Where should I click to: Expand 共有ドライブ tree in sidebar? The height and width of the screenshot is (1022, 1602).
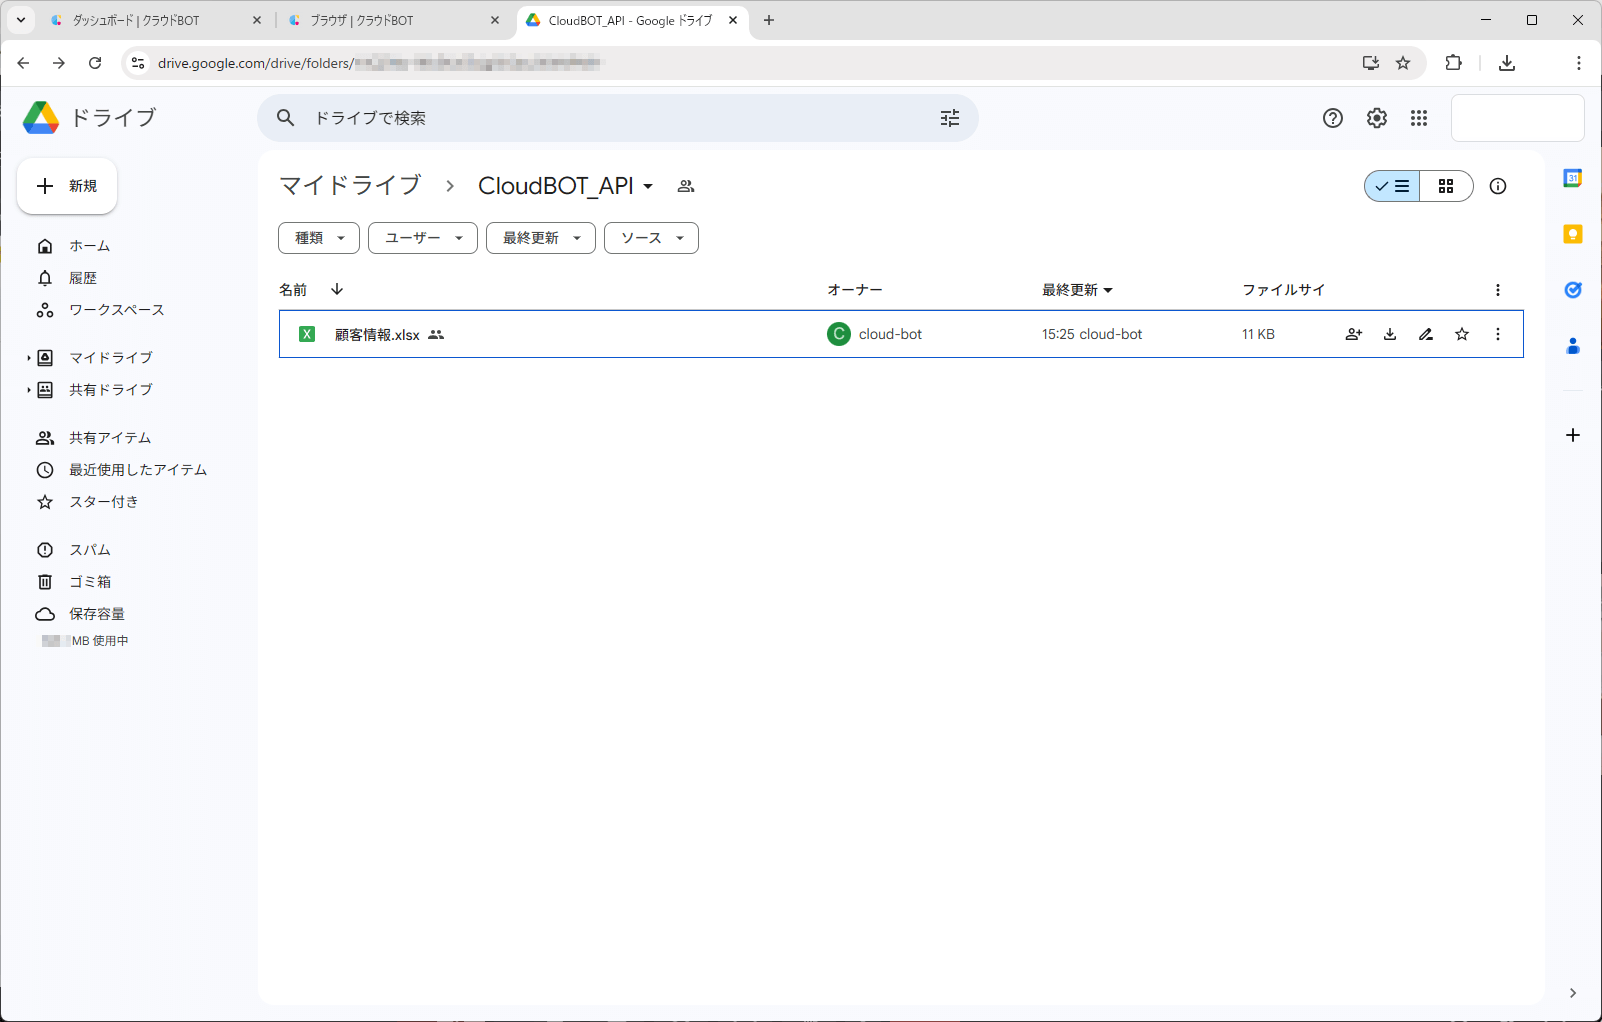tap(28, 390)
